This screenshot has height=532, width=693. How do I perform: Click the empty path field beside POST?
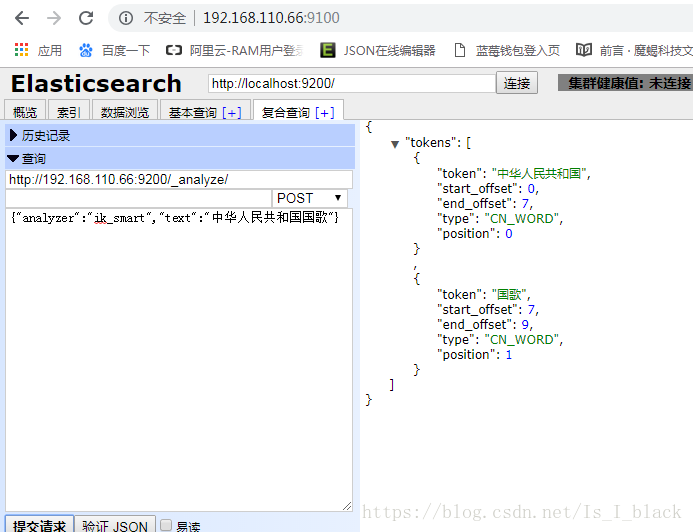point(138,198)
